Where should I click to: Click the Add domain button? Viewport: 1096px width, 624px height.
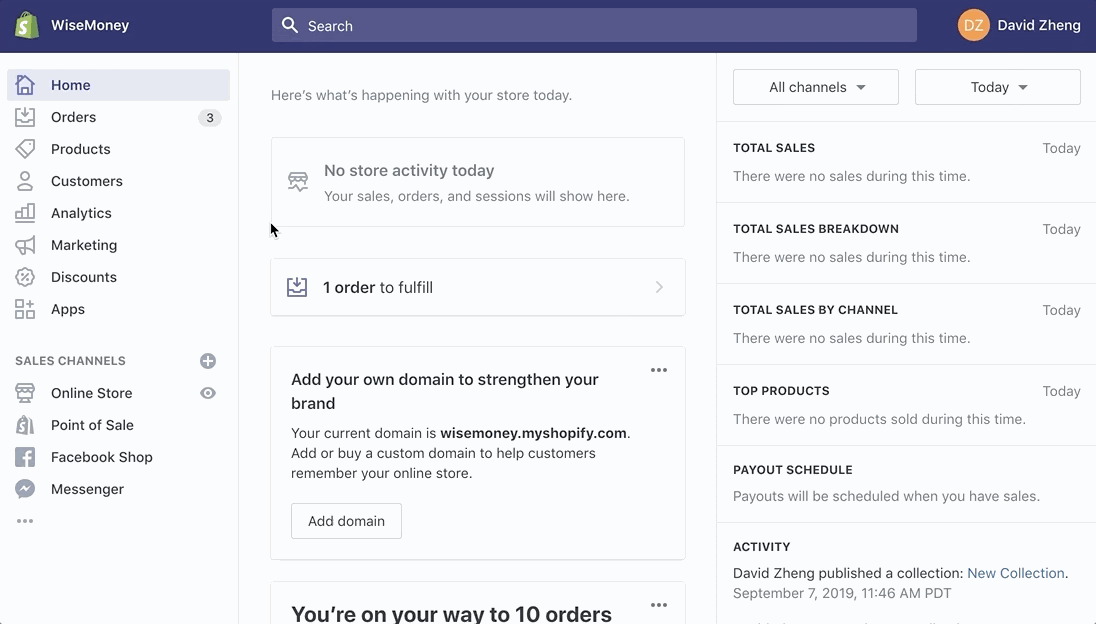[346, 521]
